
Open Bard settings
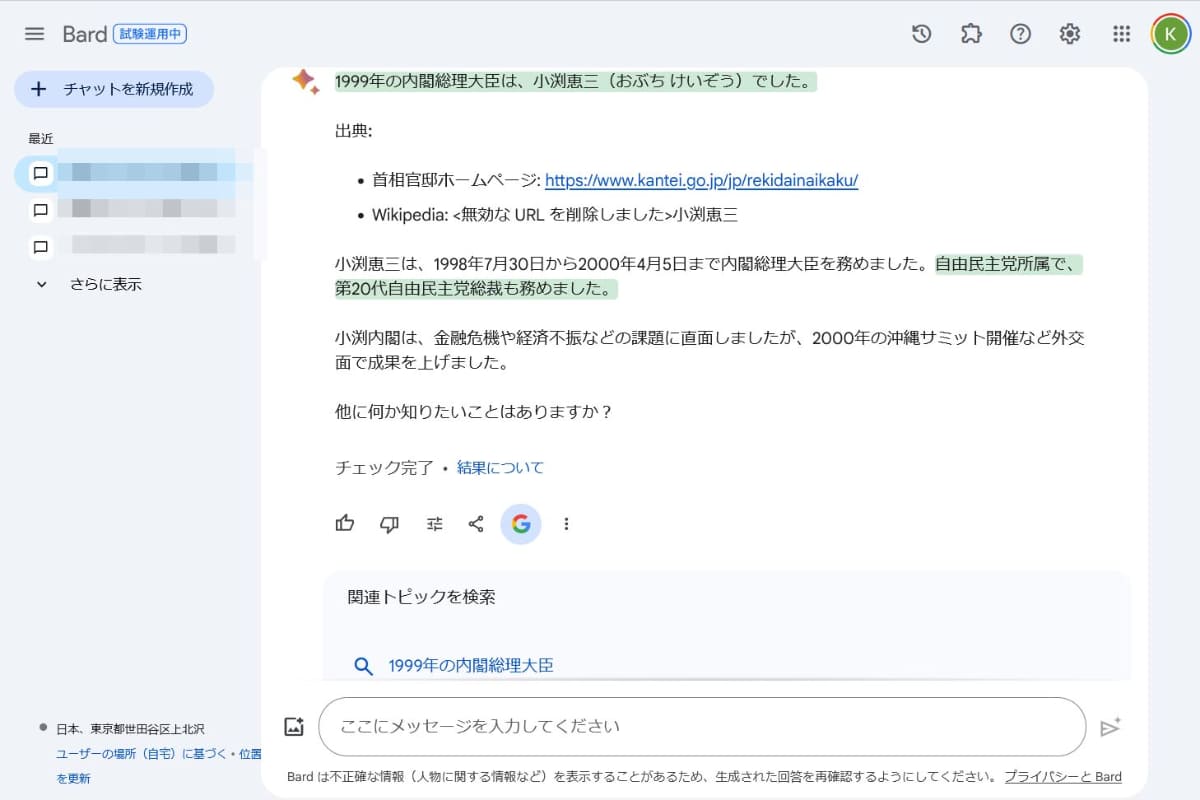[1069, 33]
